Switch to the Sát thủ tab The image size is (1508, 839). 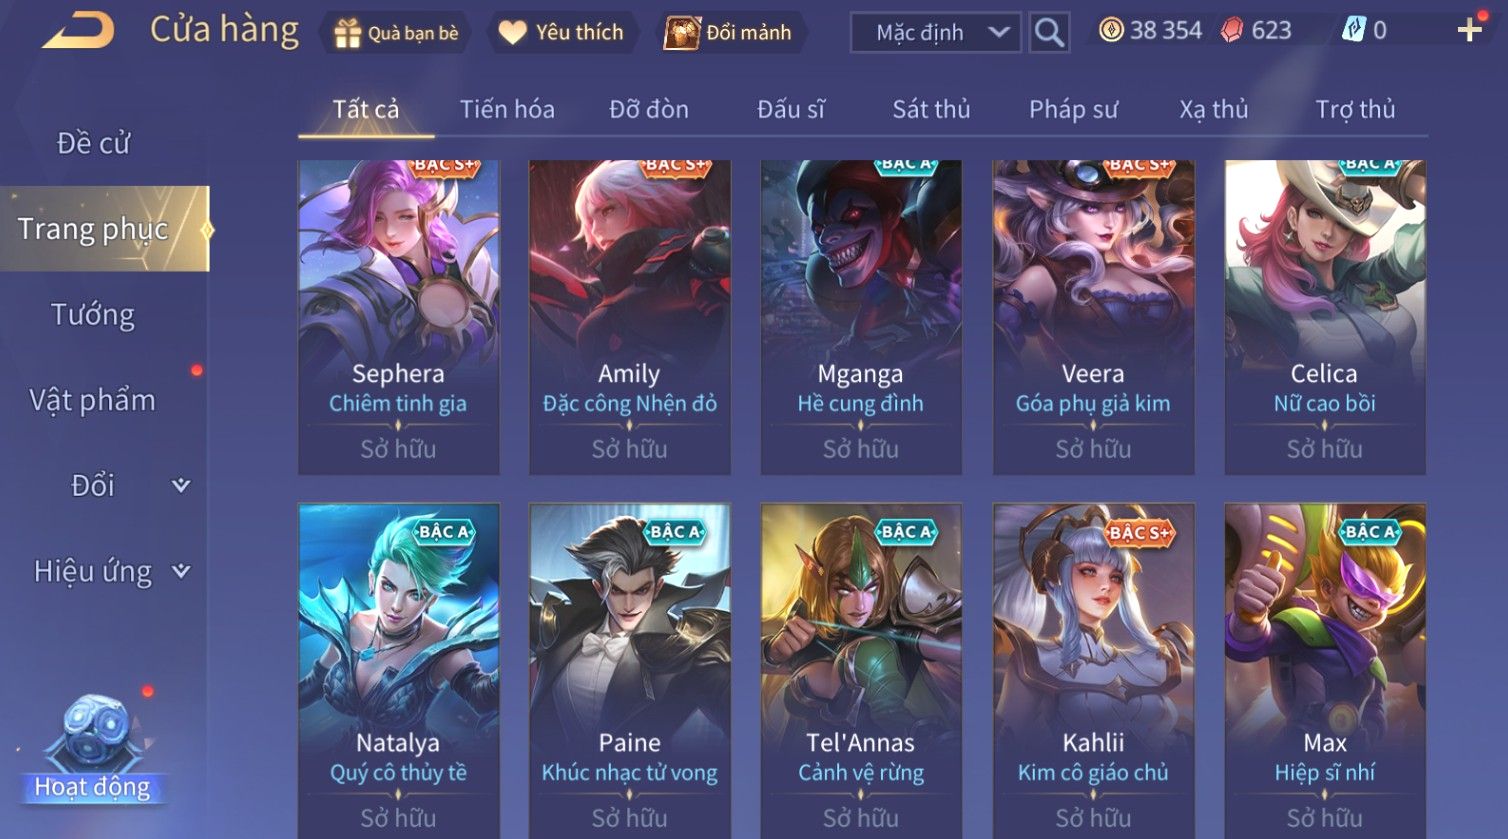pos(931,109)
